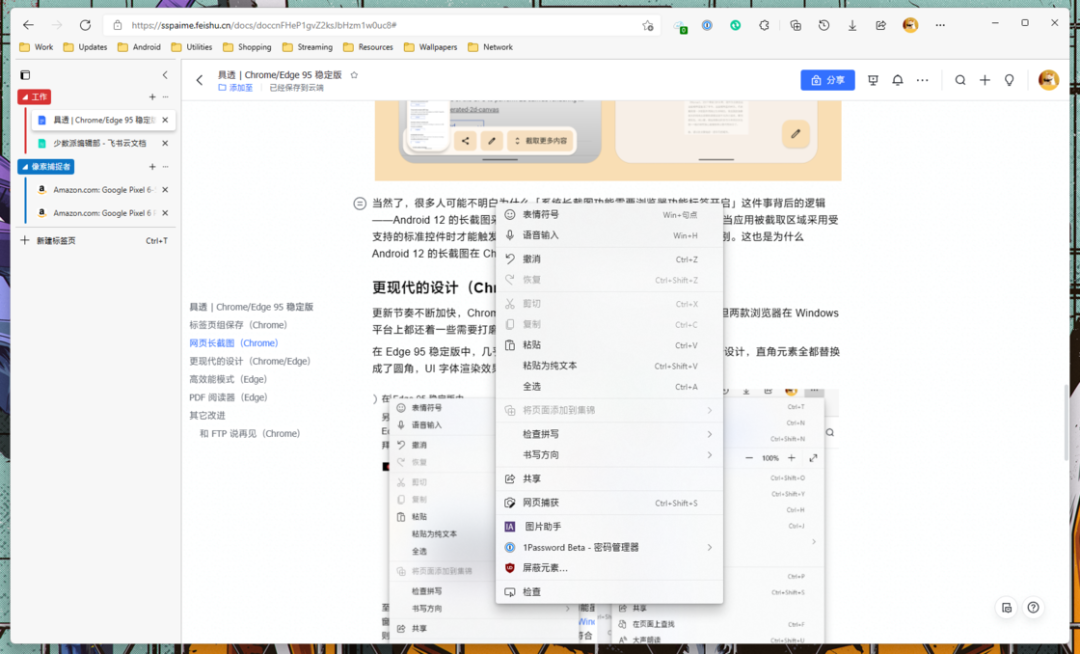Click 添加至 link under title

pyautogui.click(x=236, y=88)
